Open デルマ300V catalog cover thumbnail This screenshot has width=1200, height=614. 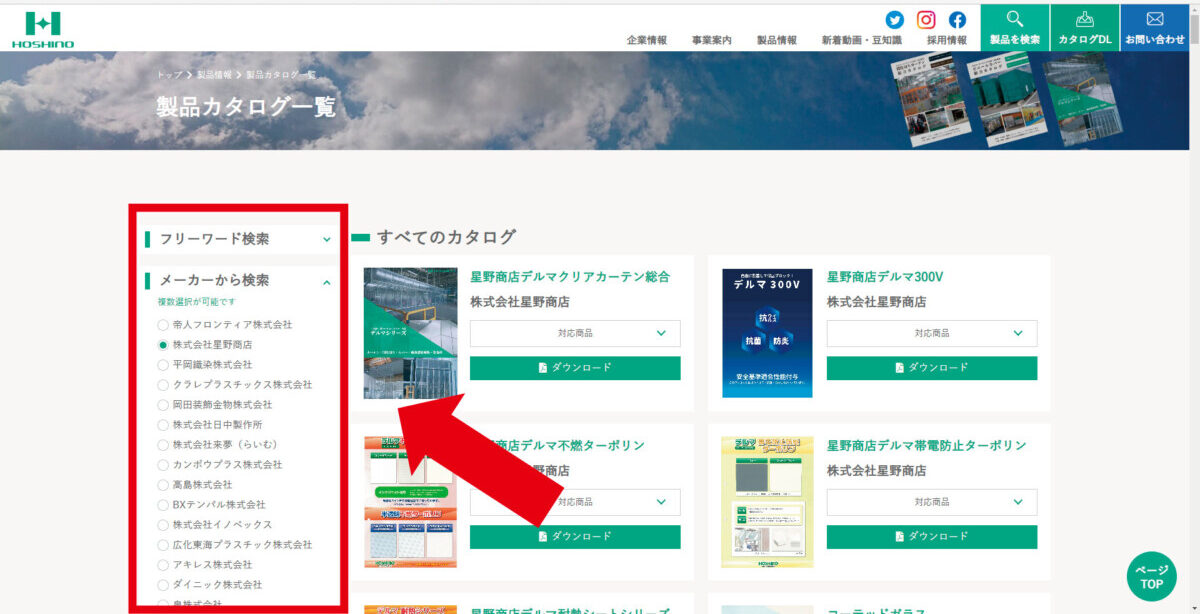(767, 333)
